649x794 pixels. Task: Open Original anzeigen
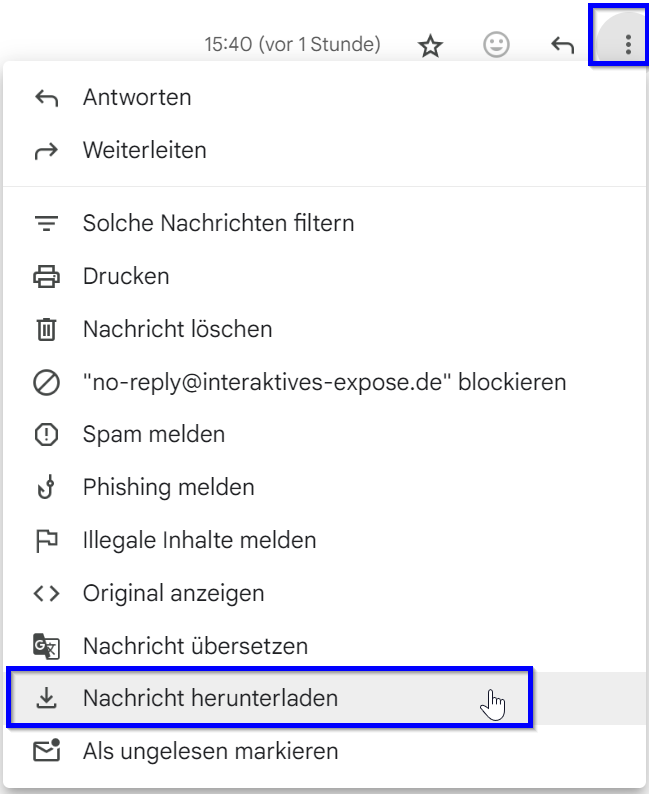click(173, 594)
